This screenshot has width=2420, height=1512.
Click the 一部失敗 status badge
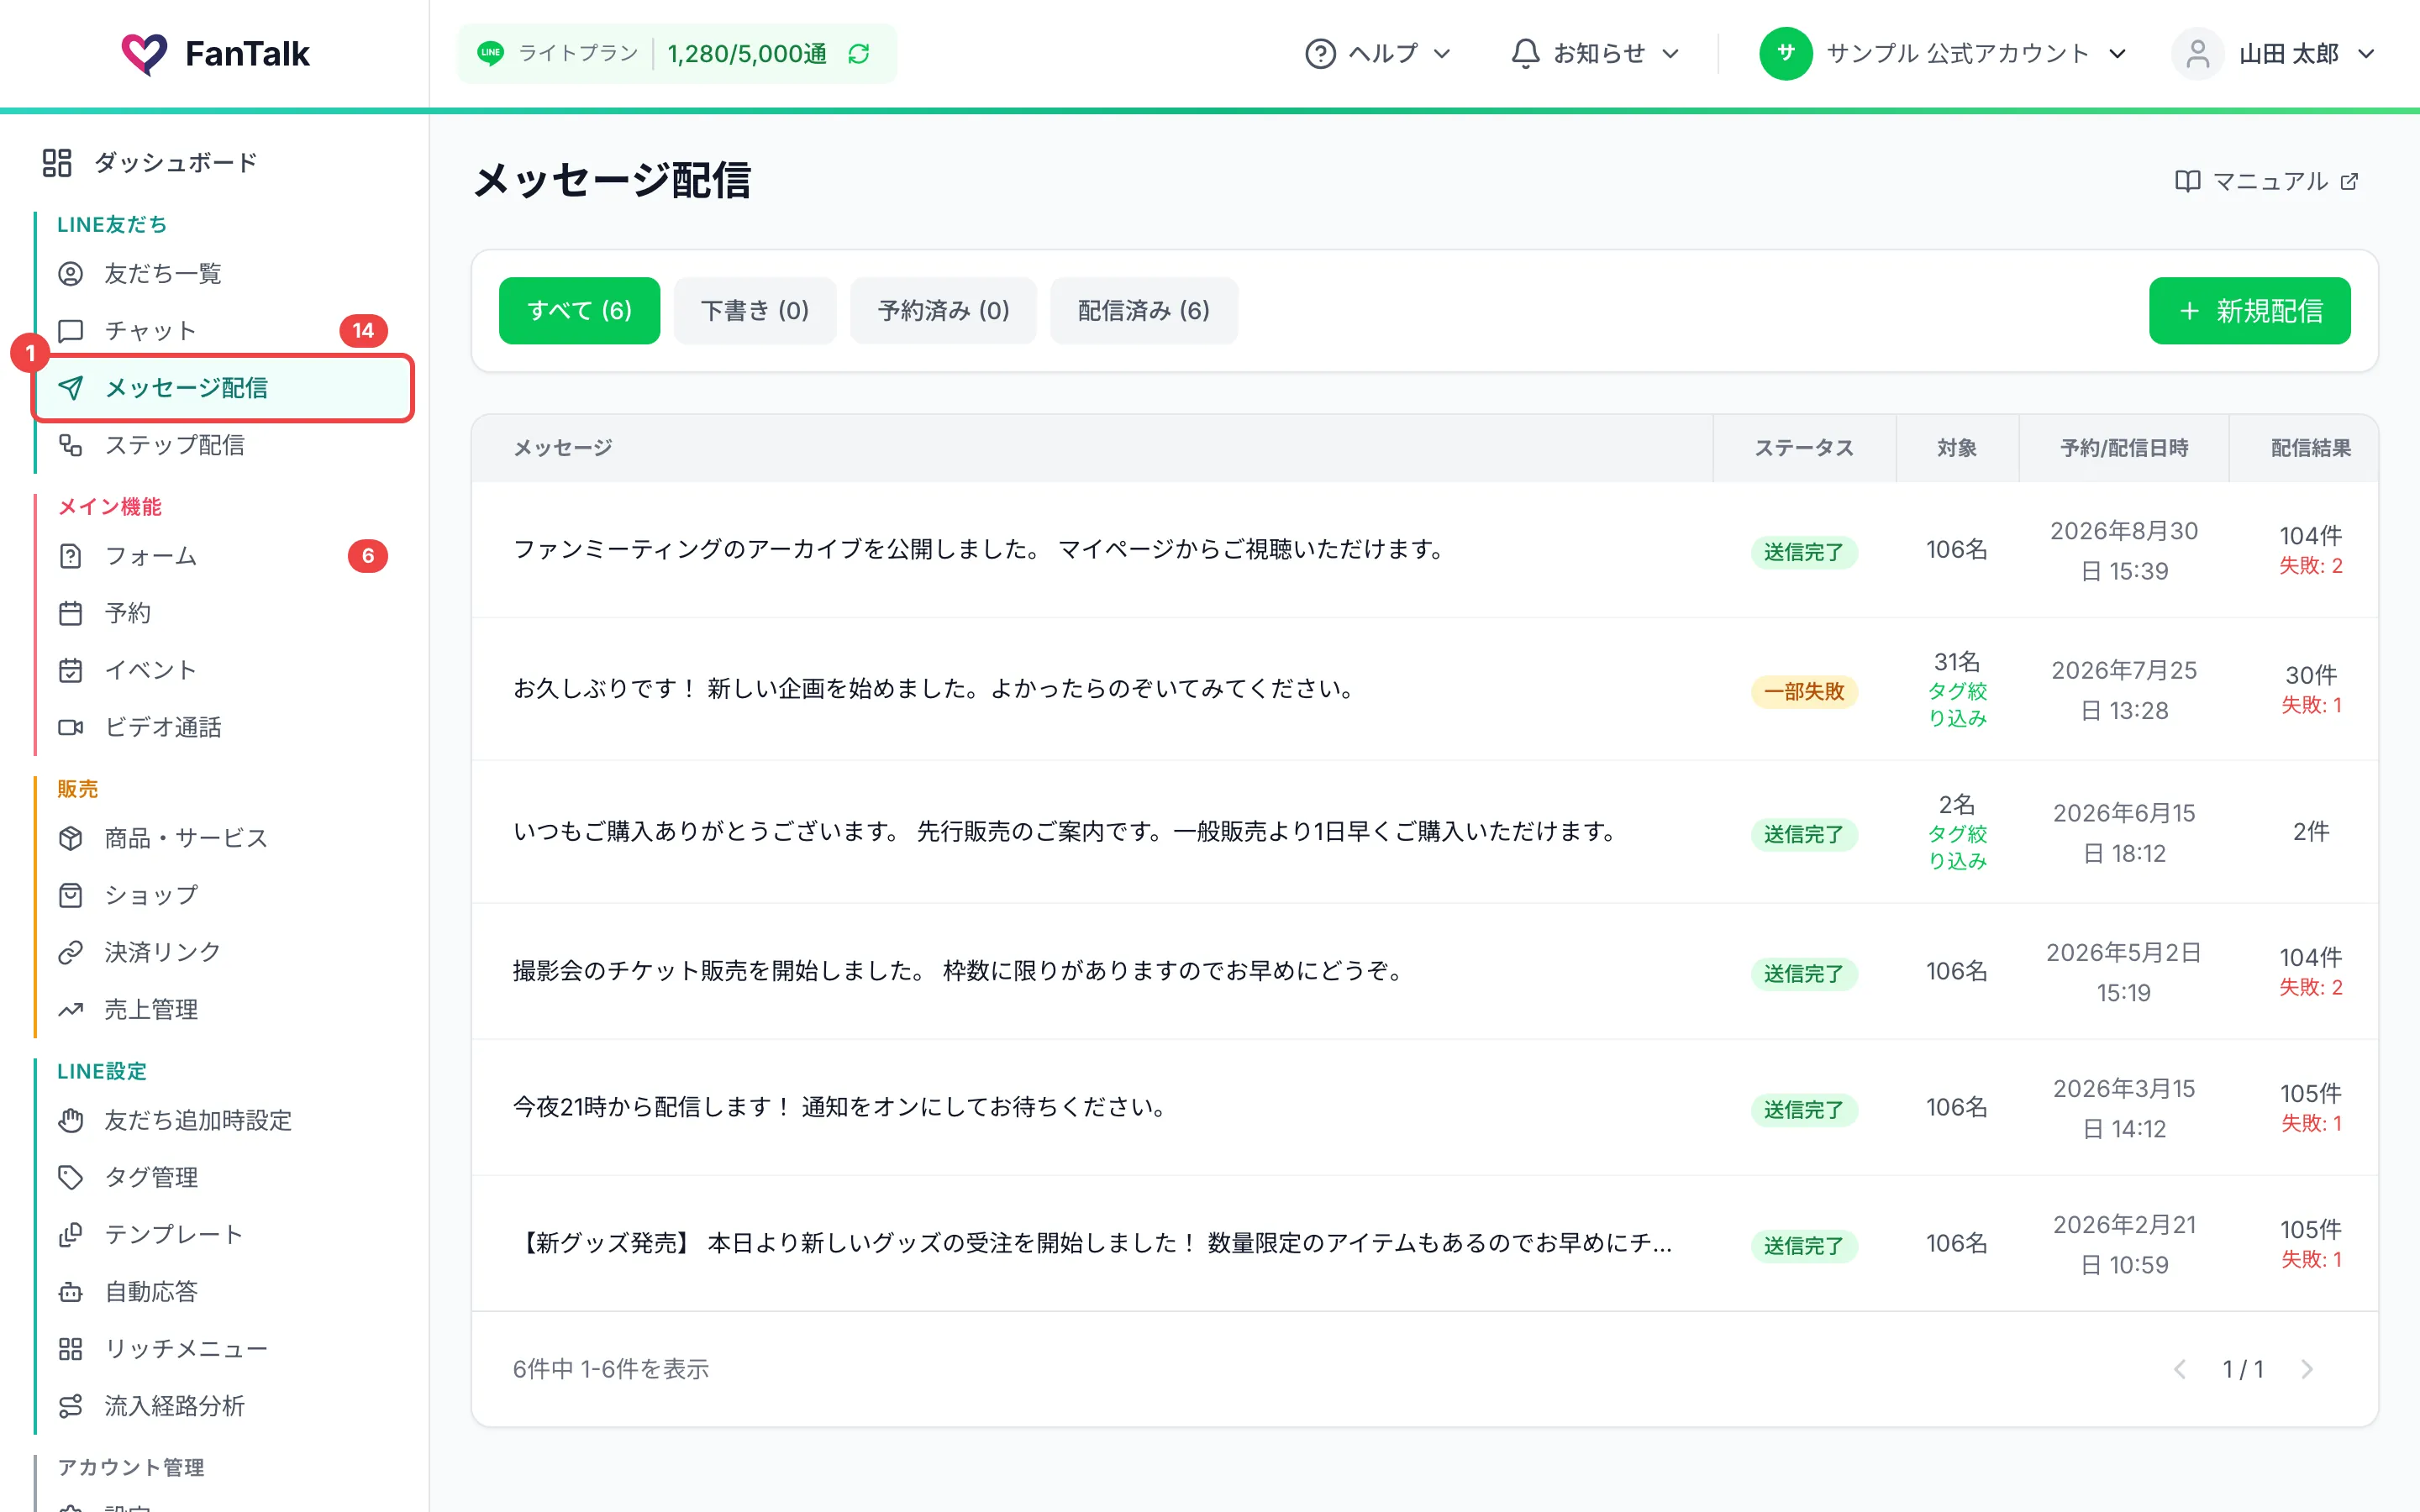pos(1803,691)
